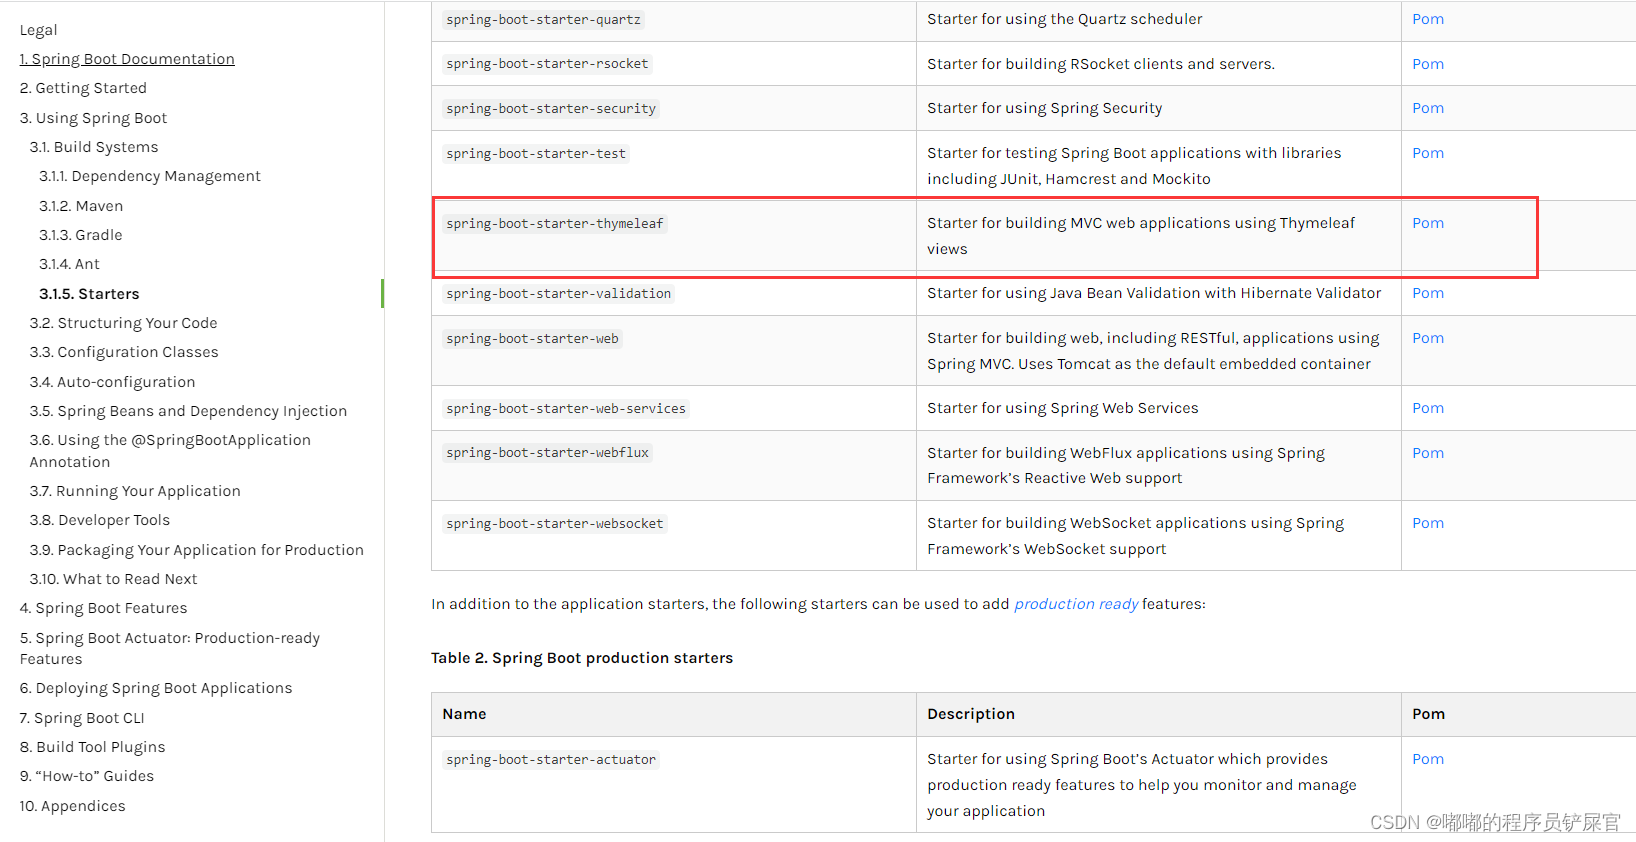Click spring-boot-starter-quartz code text
The width and height of the screenshot is (1636, 842).
point(543,19)
